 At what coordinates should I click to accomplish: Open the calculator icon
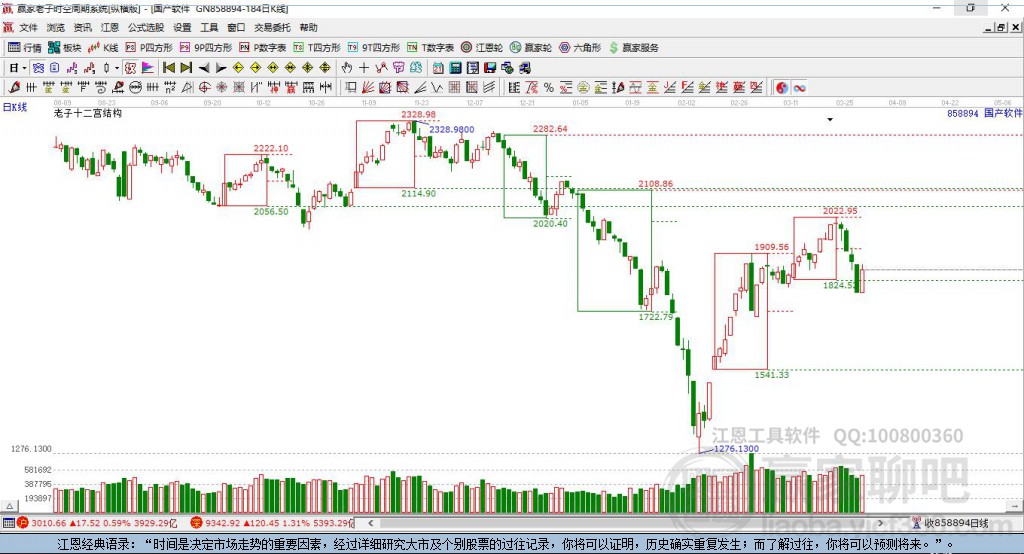(455, 68)
